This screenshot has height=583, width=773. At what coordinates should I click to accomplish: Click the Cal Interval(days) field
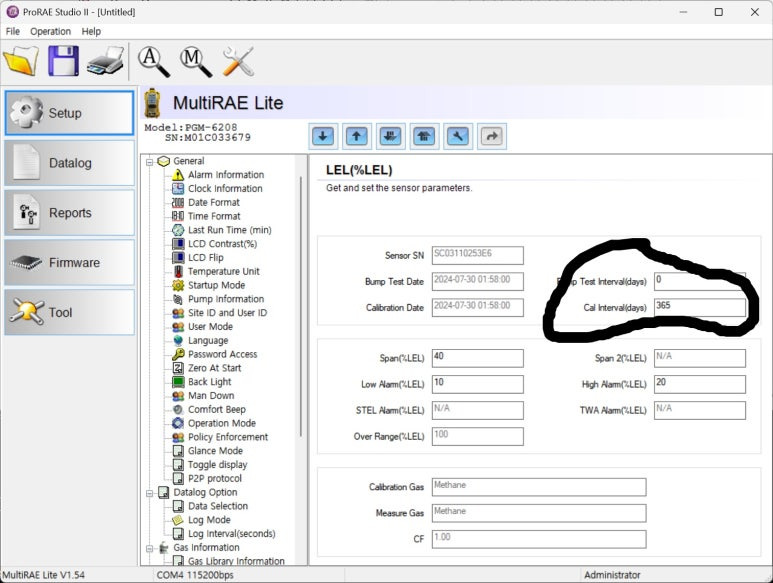[700, 307]
